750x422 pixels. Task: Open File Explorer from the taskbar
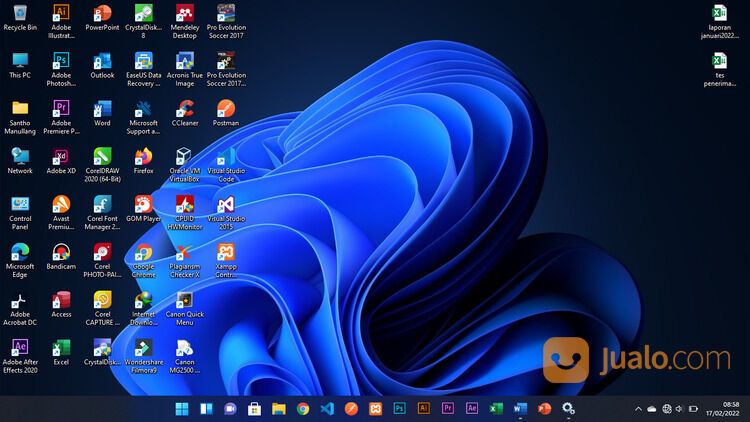click(x=278, y=409)
